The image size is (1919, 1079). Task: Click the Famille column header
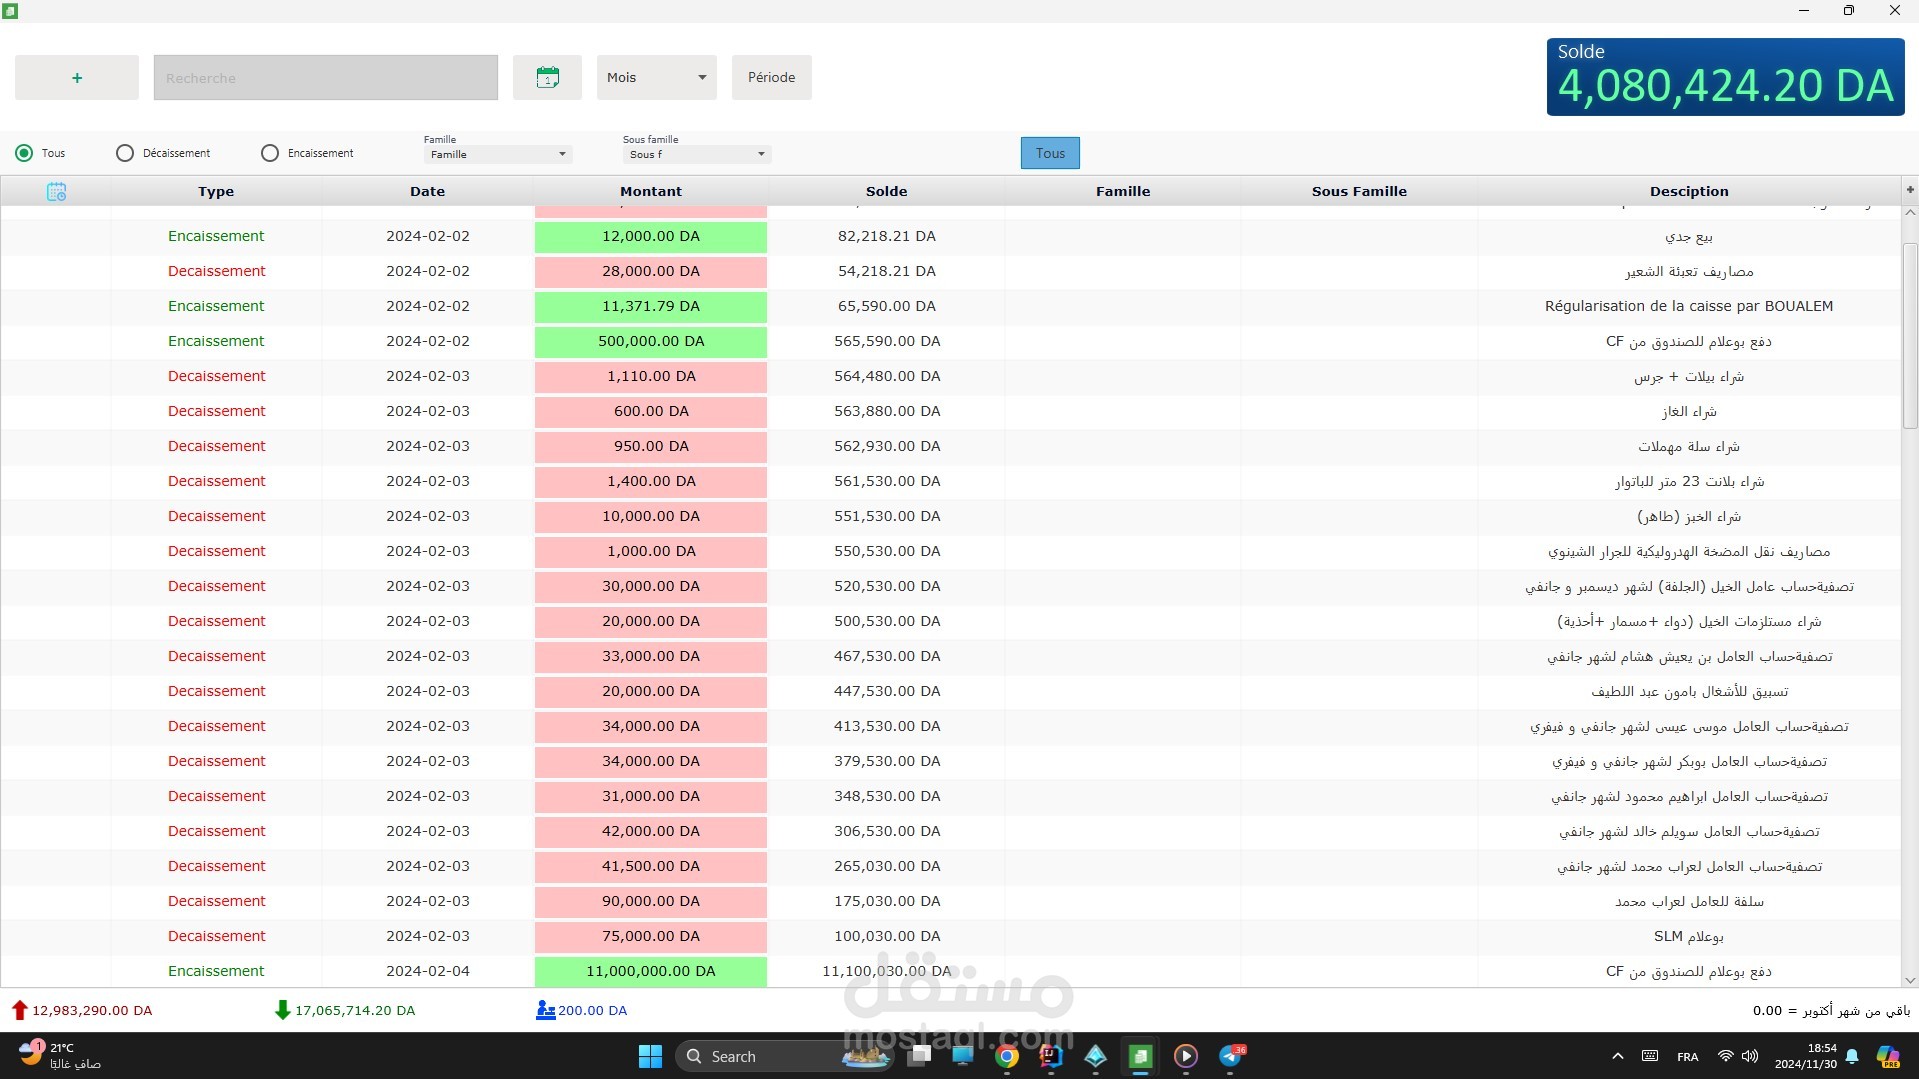(1123, 191)
